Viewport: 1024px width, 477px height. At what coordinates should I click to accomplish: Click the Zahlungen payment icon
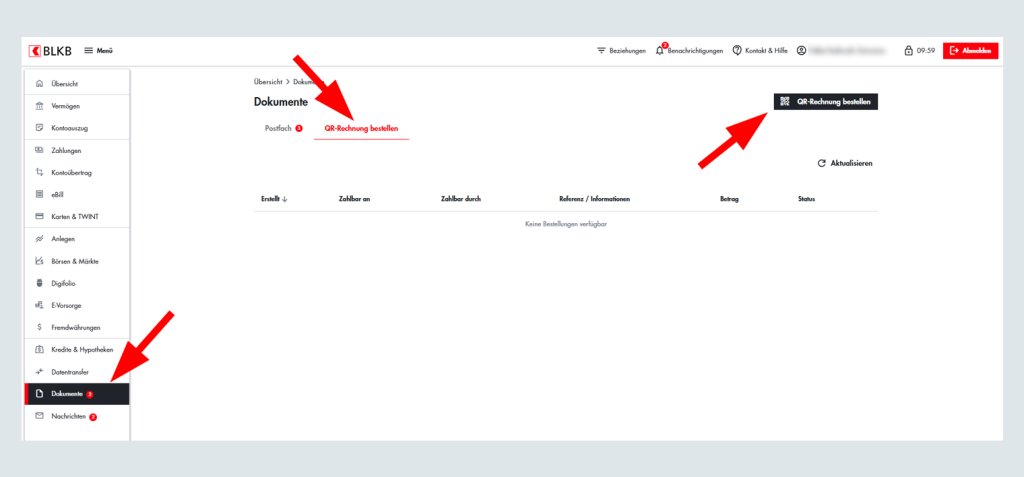[x=39, y=150]
